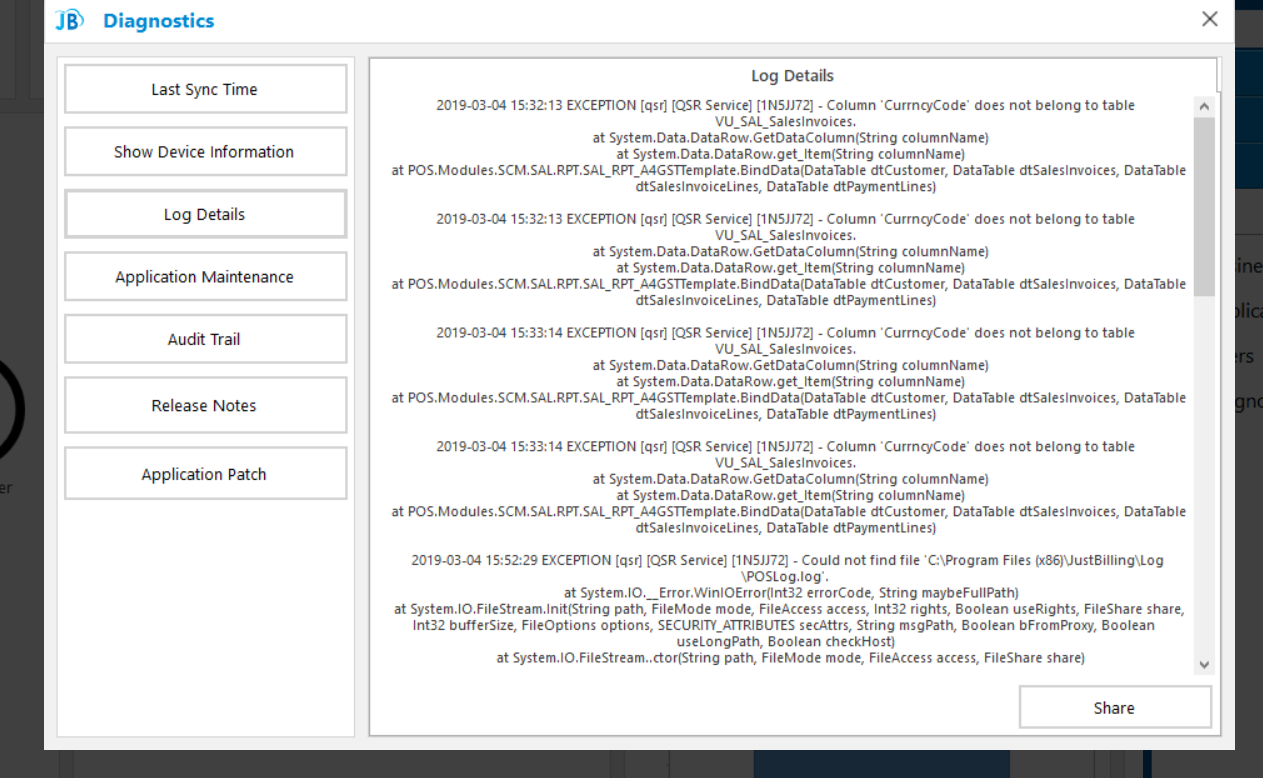Click the 'at System.IO.FileStream..ctor' stack line
Image resolution: width=1263 pixels, height=778 pixels.
point(790,658)
